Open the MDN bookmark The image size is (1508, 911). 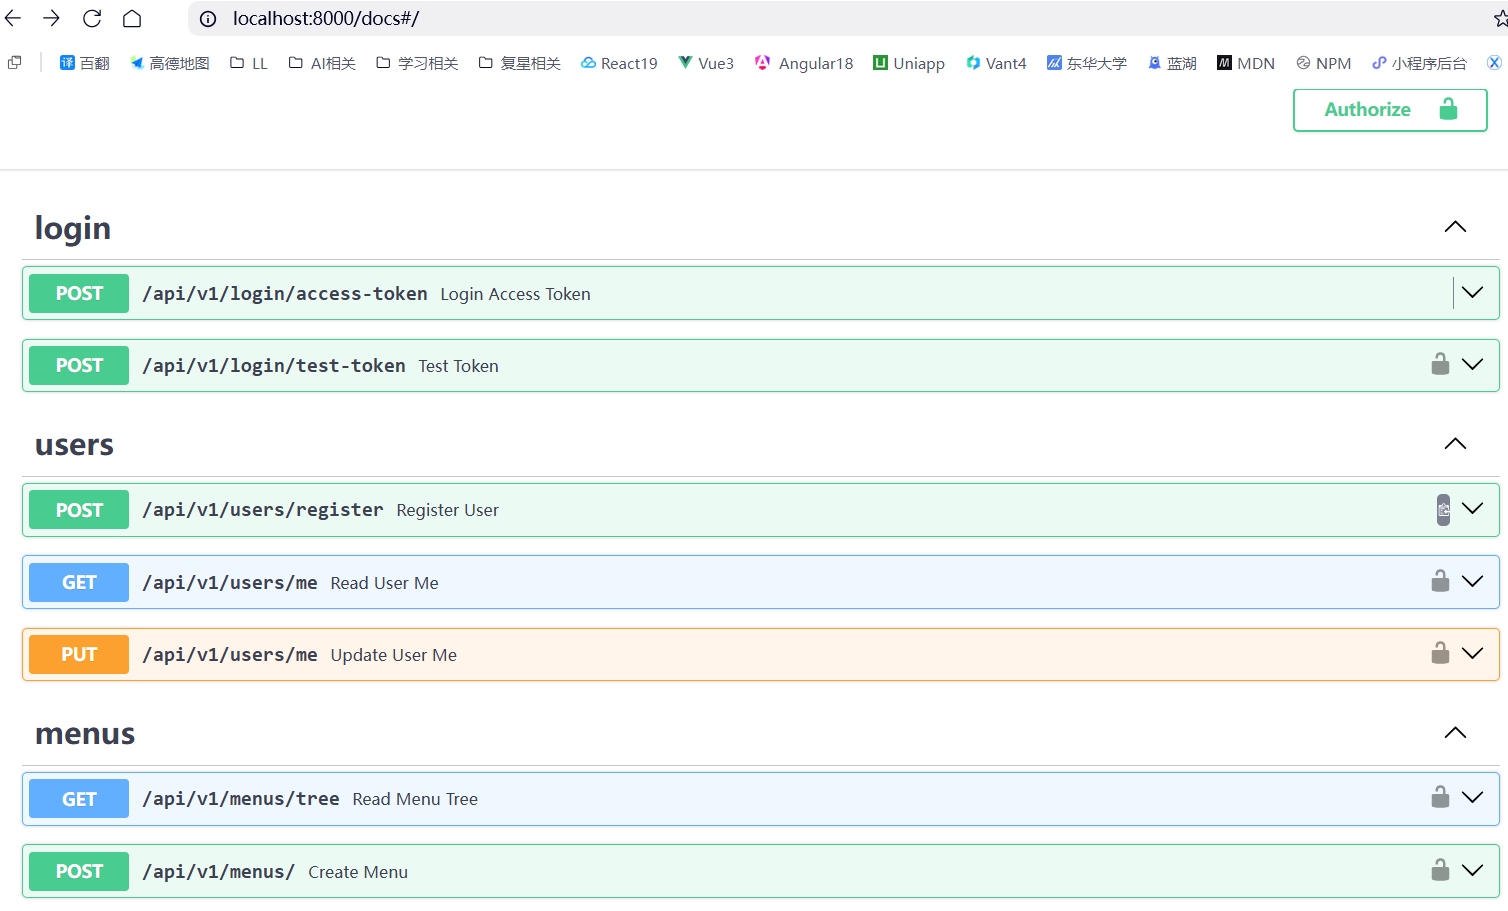click(1245, 63)
